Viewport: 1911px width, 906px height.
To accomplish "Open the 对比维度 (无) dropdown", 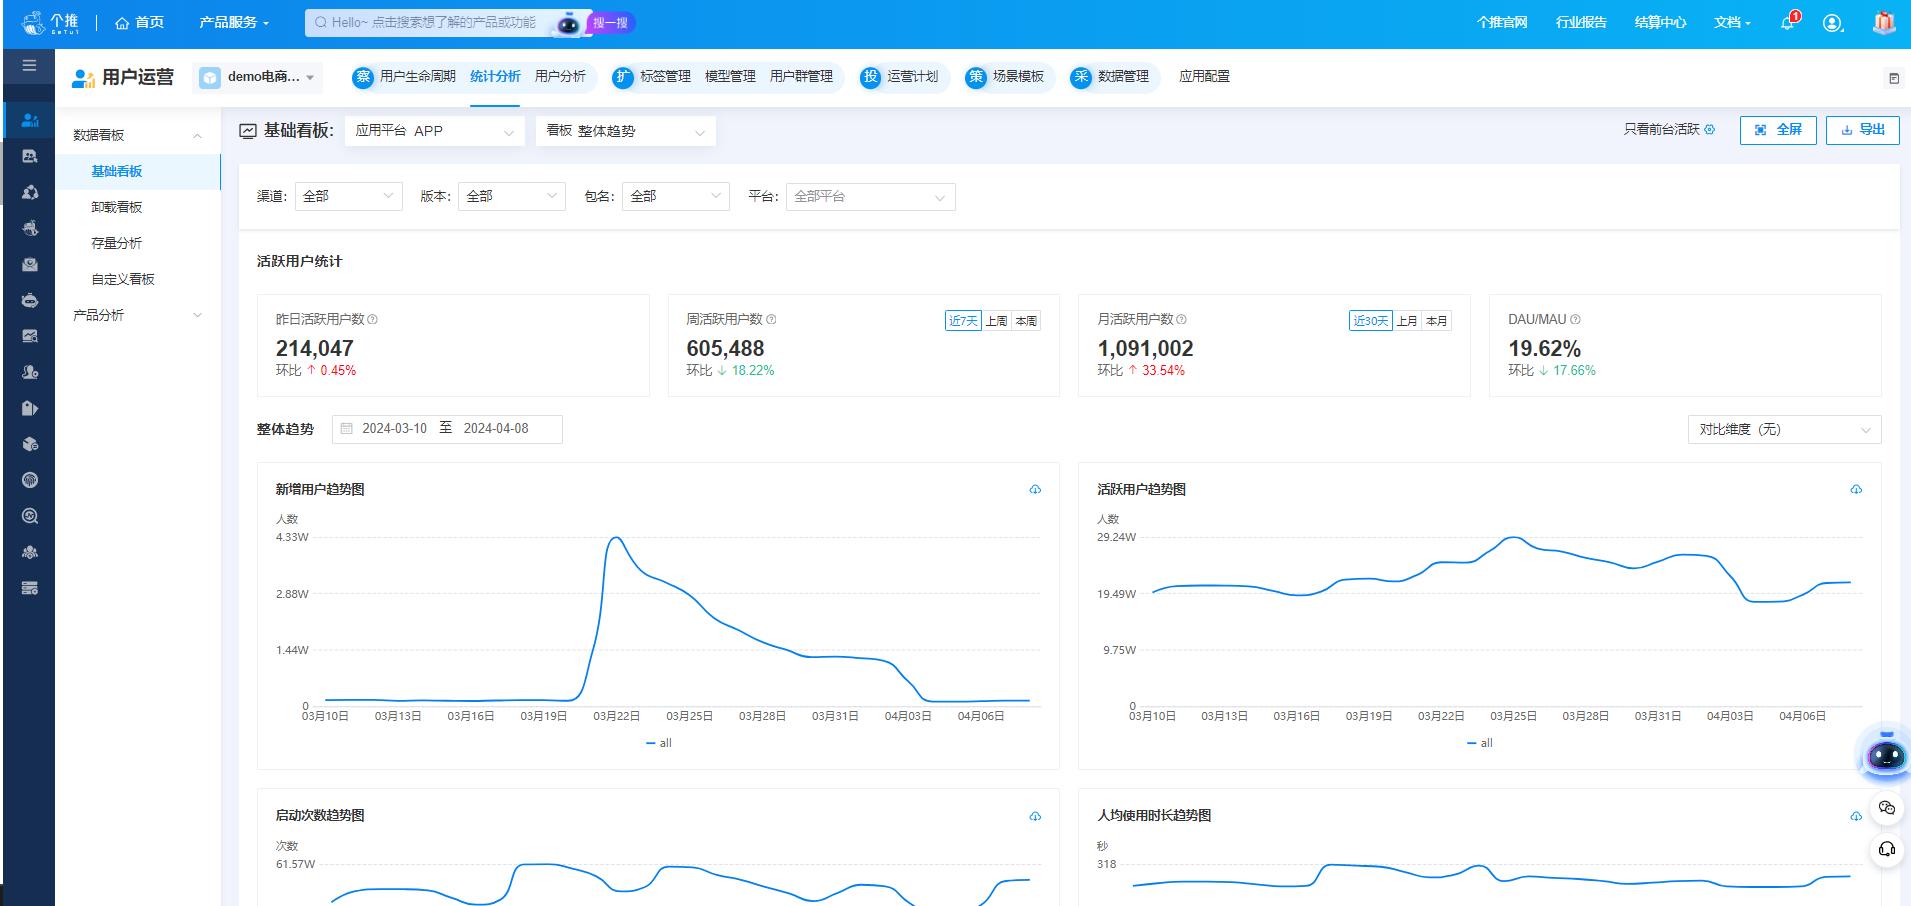I will [1785, 430].
